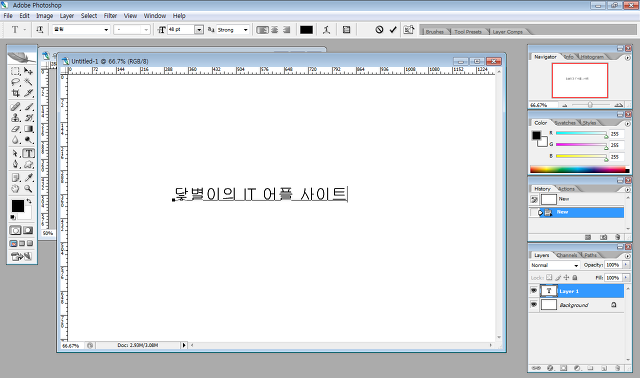Viewport: 640px width, 378px height.
Task: Open the font family dropdown
Action: pos(106,30)
